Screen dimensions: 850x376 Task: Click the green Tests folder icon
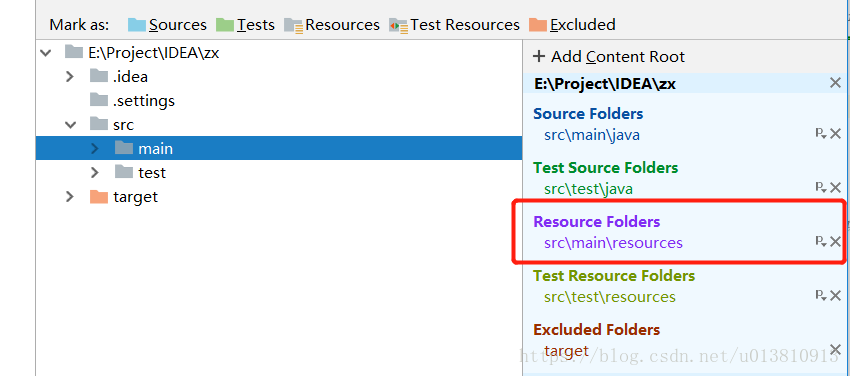(x=225, y=25)
